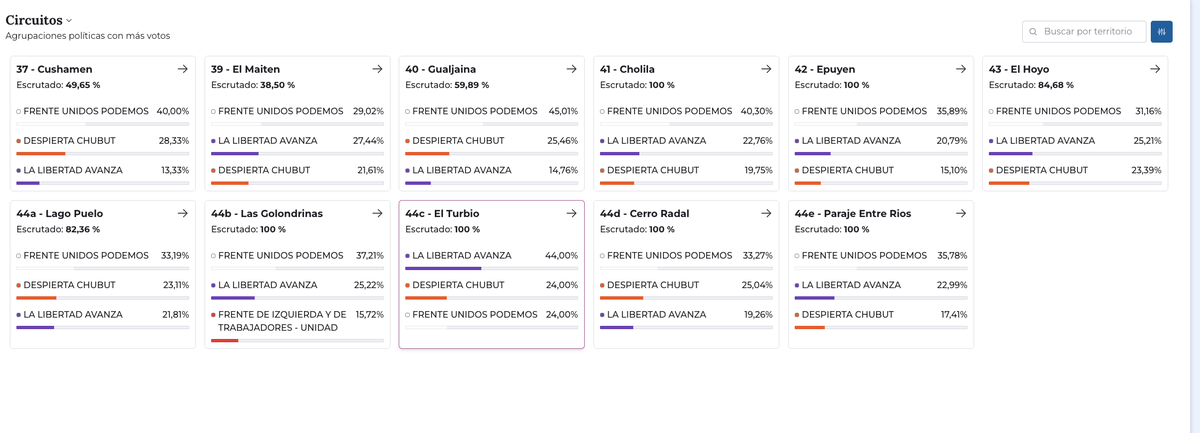Screen dimensions: 1200x433
Task: Click the 40,00% value in Cushamen card
Action: [173, 111]
